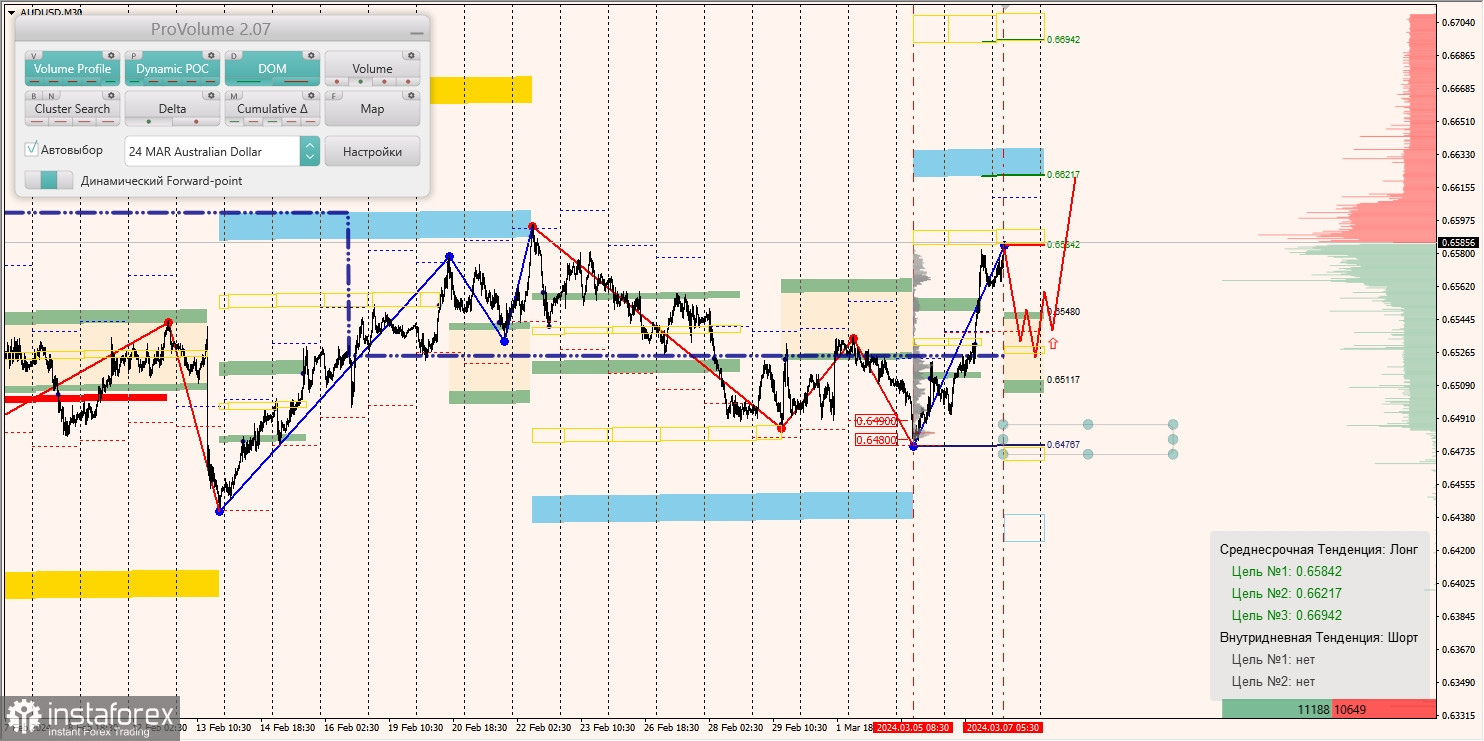This screenshot has width=1484, height=741.
Task: Click the P hotkey tag on Dynamic POC
Action: point(135,56)
